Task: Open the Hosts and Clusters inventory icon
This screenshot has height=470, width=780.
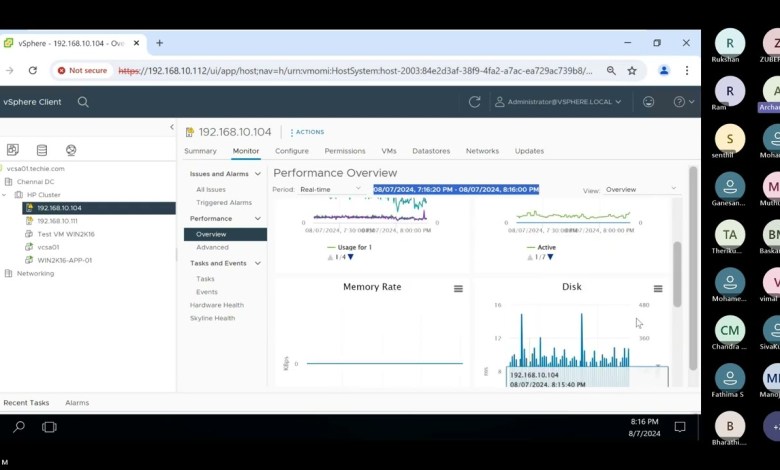Action: click(x=13, y=150)
